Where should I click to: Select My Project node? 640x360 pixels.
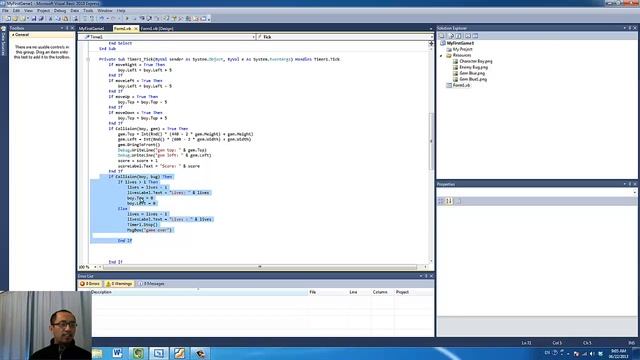point(462,49)
